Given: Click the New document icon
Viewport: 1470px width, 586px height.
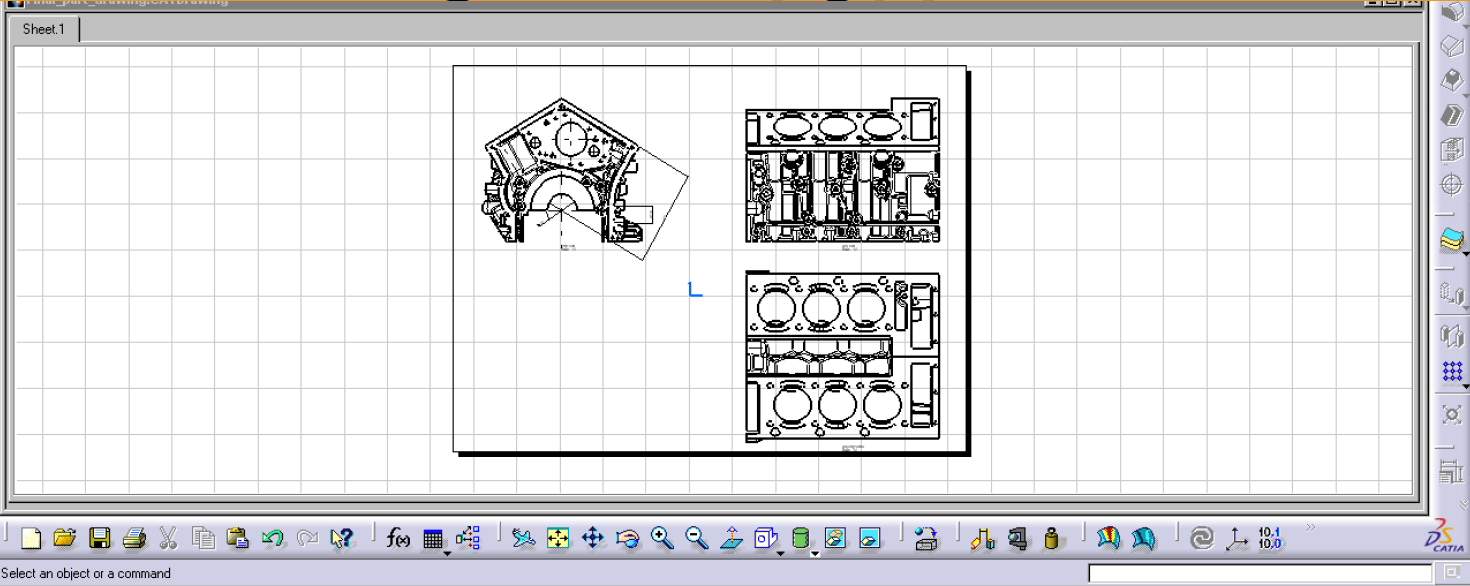Looking at the screenshot, I should 31,539.
